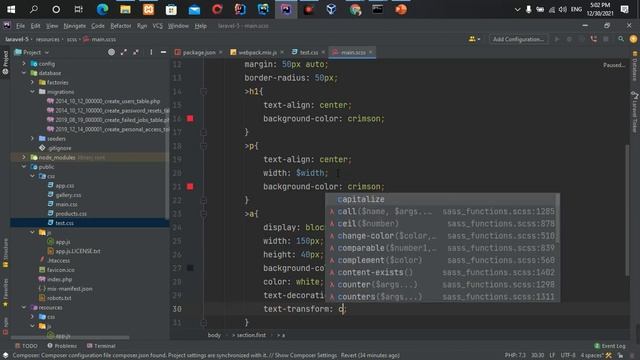This screenshot has width=640, height=360.
Task: Click the orange user avatar icon
Action: tap(633, 39)
